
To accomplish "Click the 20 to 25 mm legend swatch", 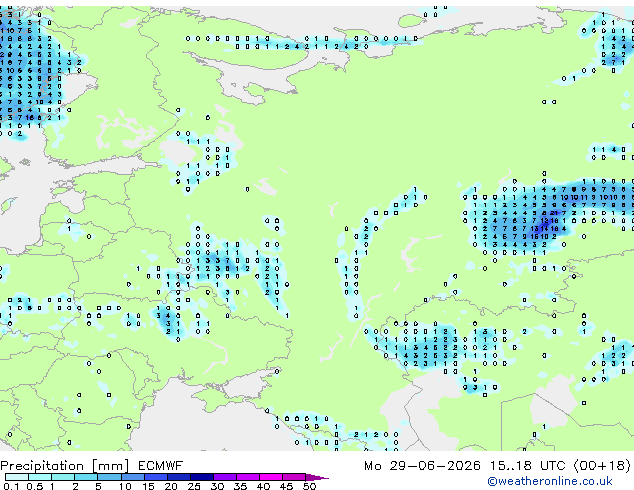I will click(x=179, y=477).
